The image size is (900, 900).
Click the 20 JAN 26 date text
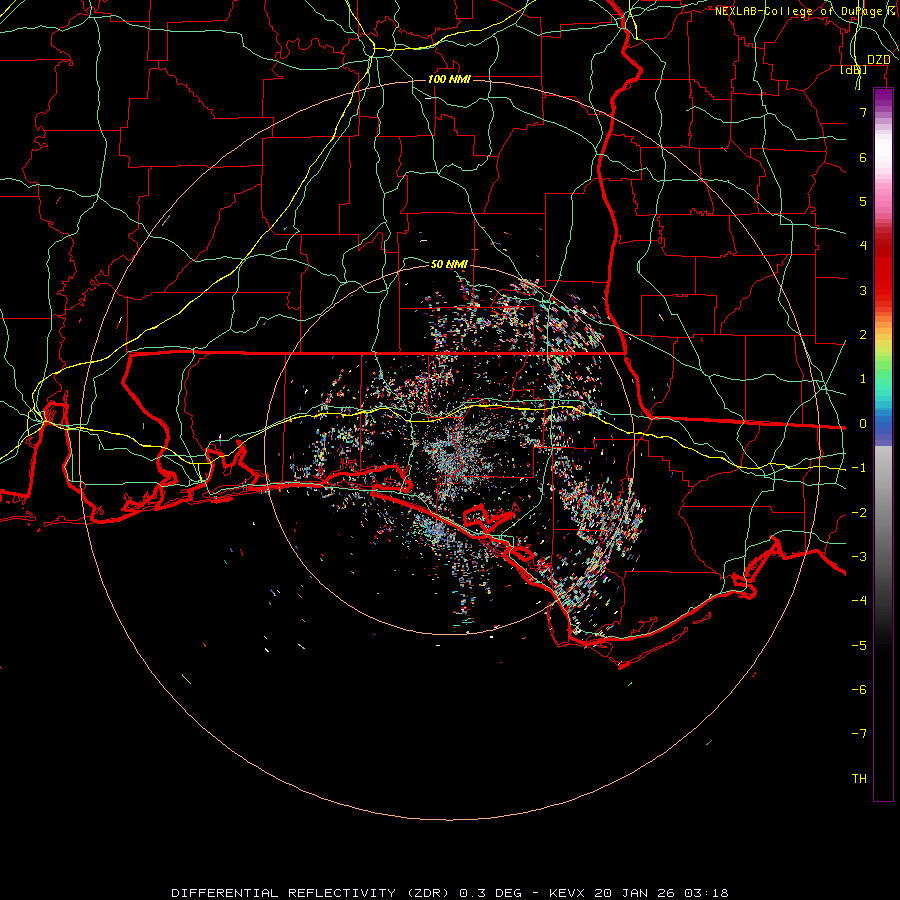635,893
